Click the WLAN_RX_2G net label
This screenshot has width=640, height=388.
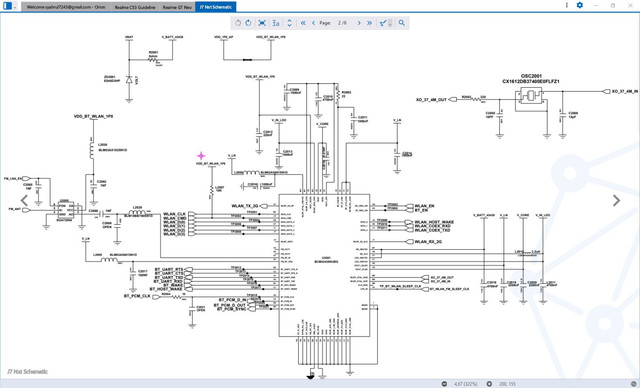[428, 242]
